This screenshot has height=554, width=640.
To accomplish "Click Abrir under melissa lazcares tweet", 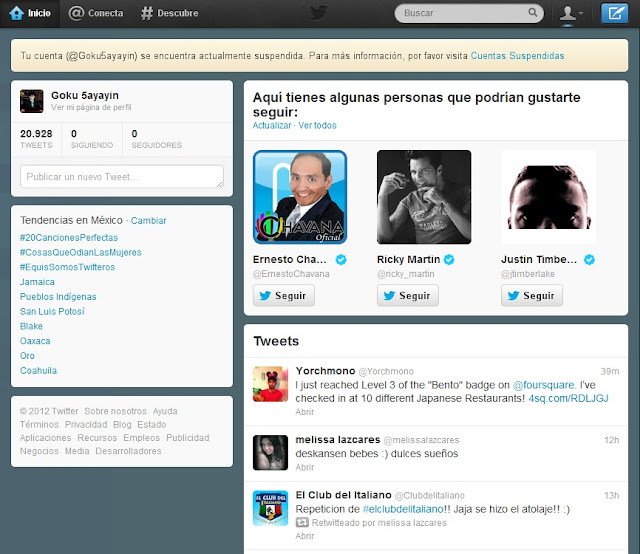I will tap(305, 467).
